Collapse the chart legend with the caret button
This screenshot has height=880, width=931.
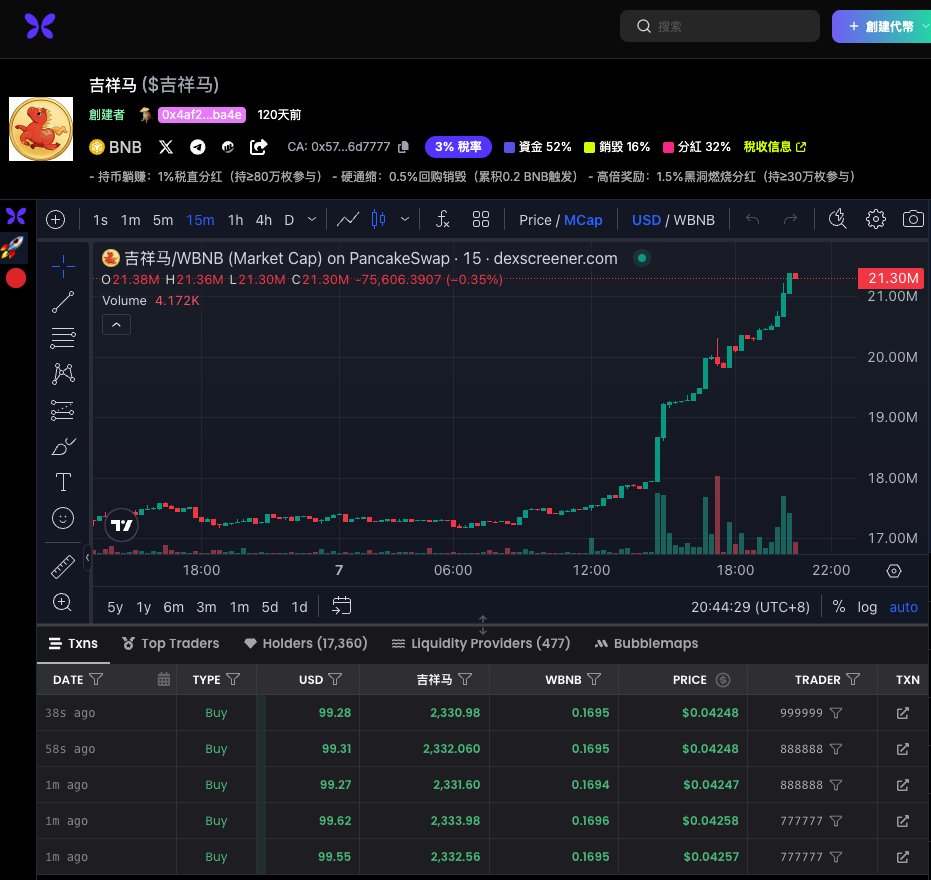tap(116, 325)
